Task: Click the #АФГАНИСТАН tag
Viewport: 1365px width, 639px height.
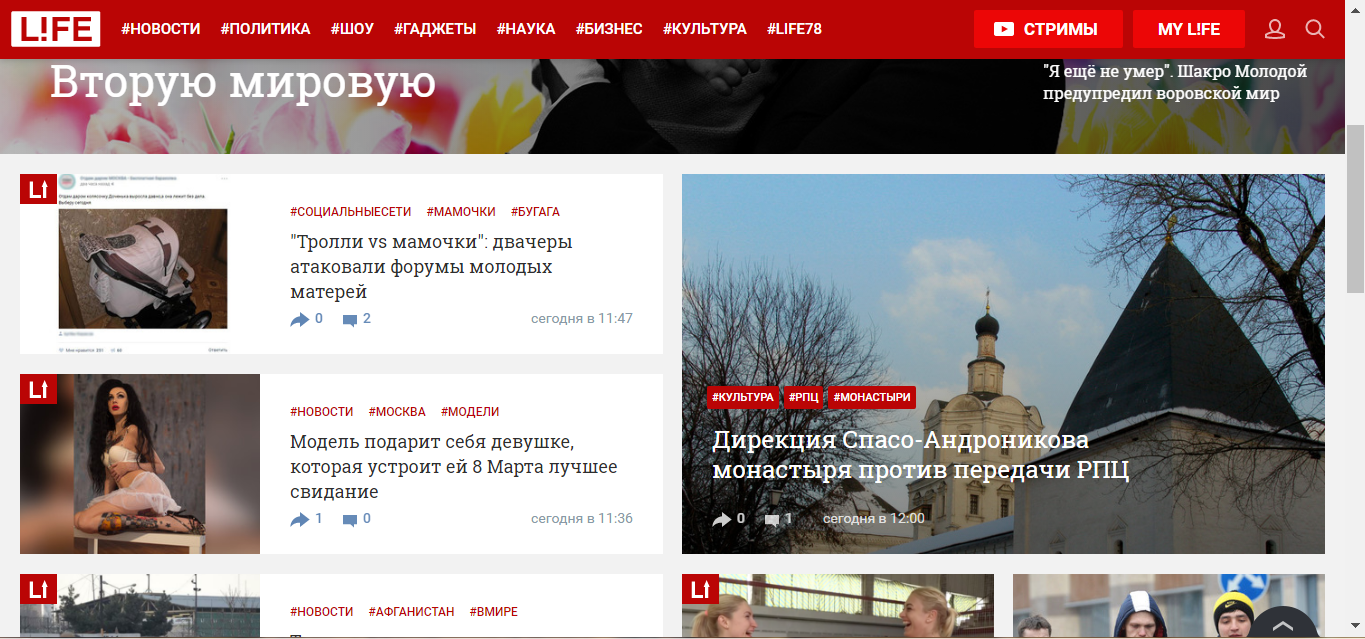Action: pos(411,612)
